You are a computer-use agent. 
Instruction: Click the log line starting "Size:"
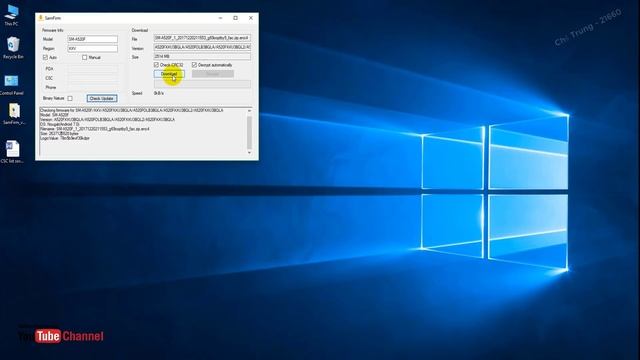click(x=59, y=133)
